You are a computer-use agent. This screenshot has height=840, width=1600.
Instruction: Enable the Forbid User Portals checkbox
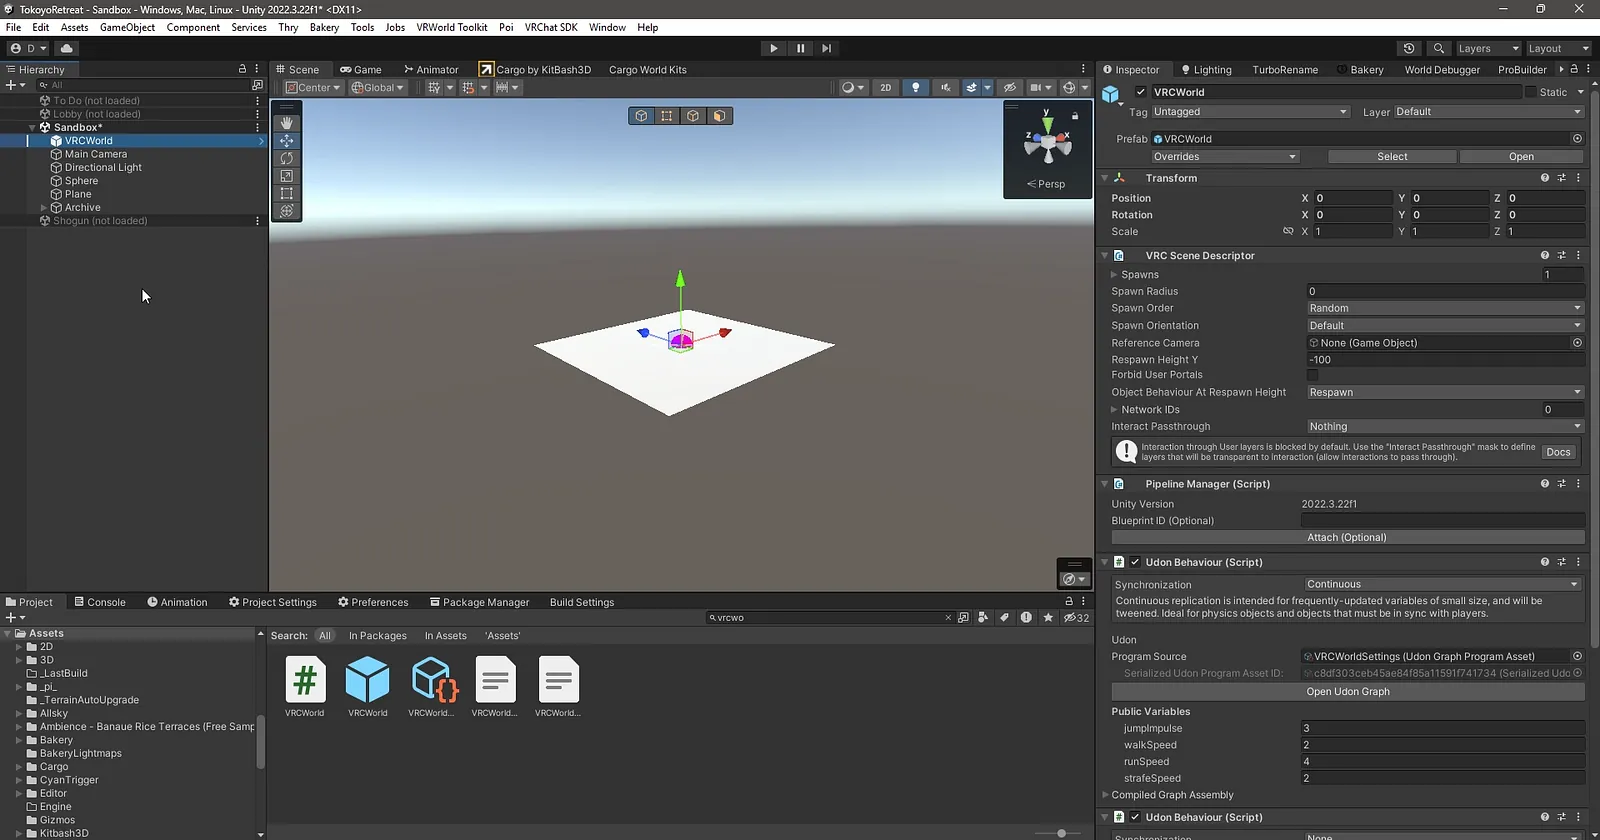tap(1313, 375)
